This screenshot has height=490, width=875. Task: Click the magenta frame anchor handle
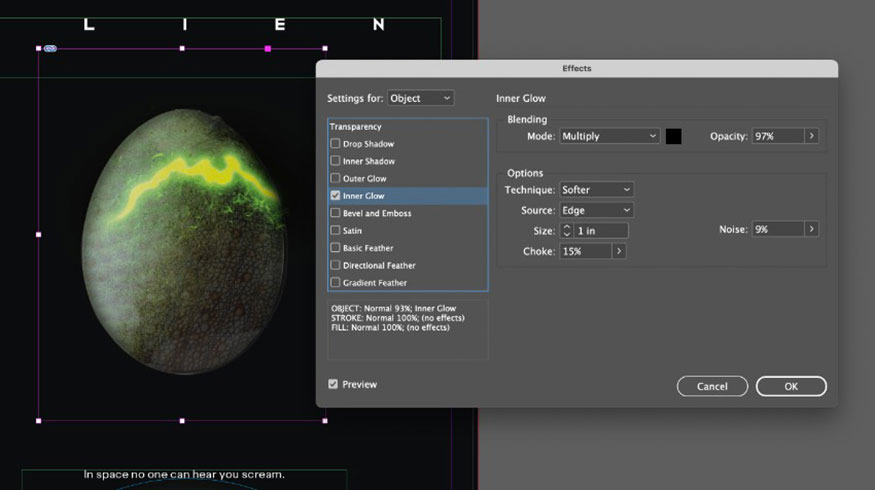pyautogui.click(x=268, y=49)
